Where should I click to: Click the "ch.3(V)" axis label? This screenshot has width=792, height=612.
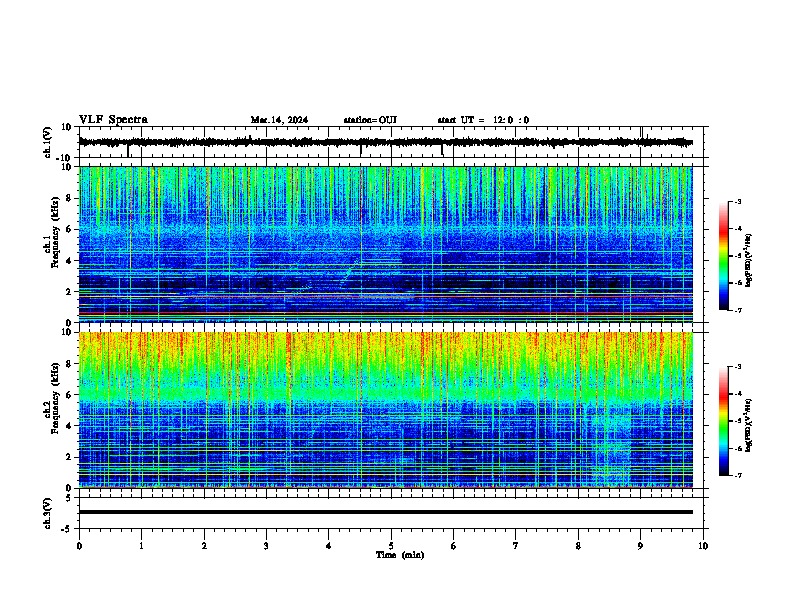(x=48, y=513)
